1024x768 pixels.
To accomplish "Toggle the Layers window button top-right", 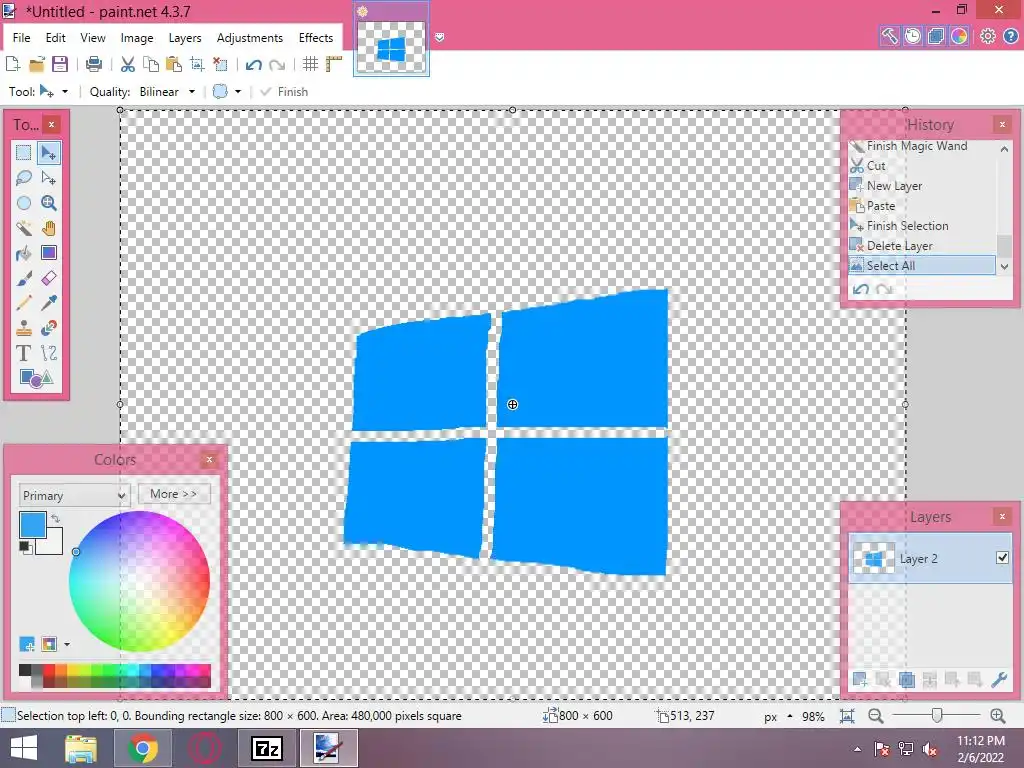I will coord(936,36).
